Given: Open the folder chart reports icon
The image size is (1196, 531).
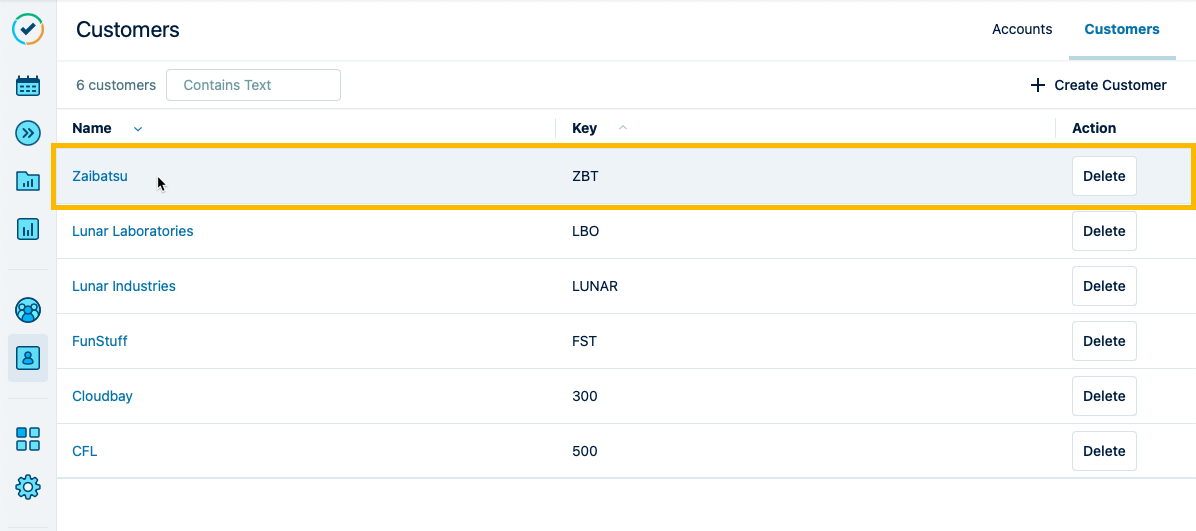Looking at the screenshot, I should pyautogui.click(x=28, y=181).
